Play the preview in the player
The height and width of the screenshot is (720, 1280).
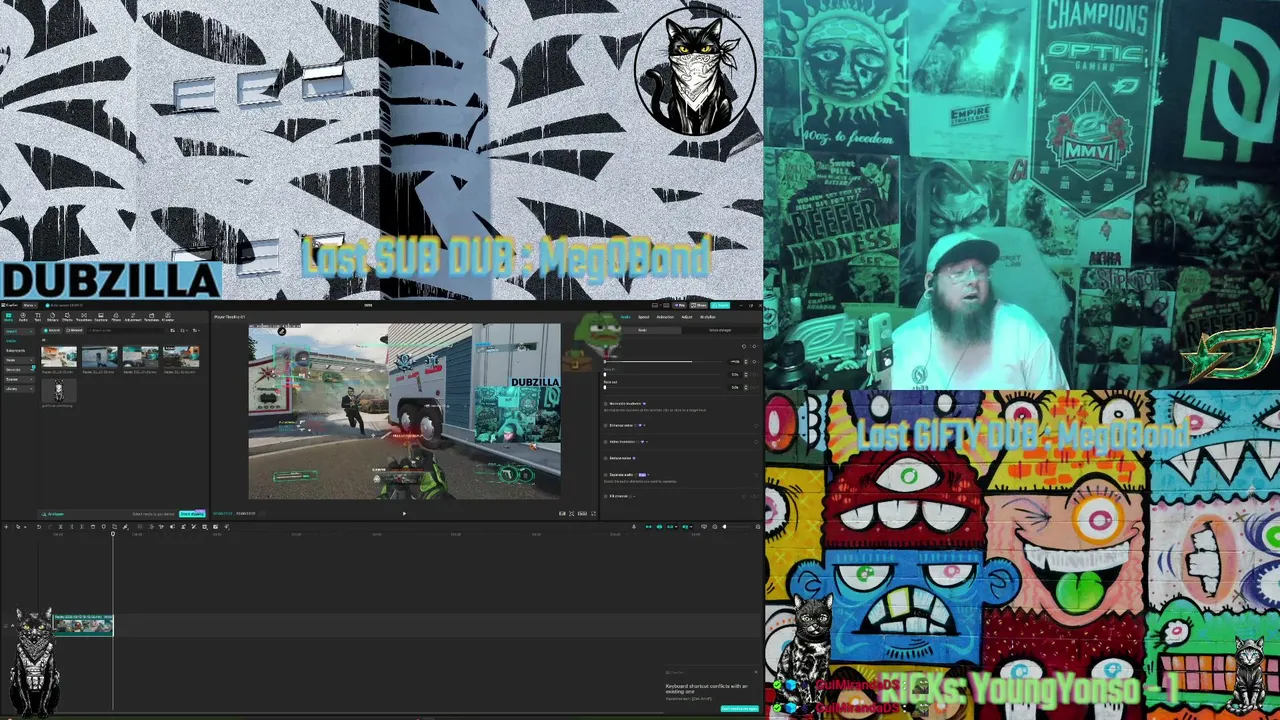tap(404, 514)
